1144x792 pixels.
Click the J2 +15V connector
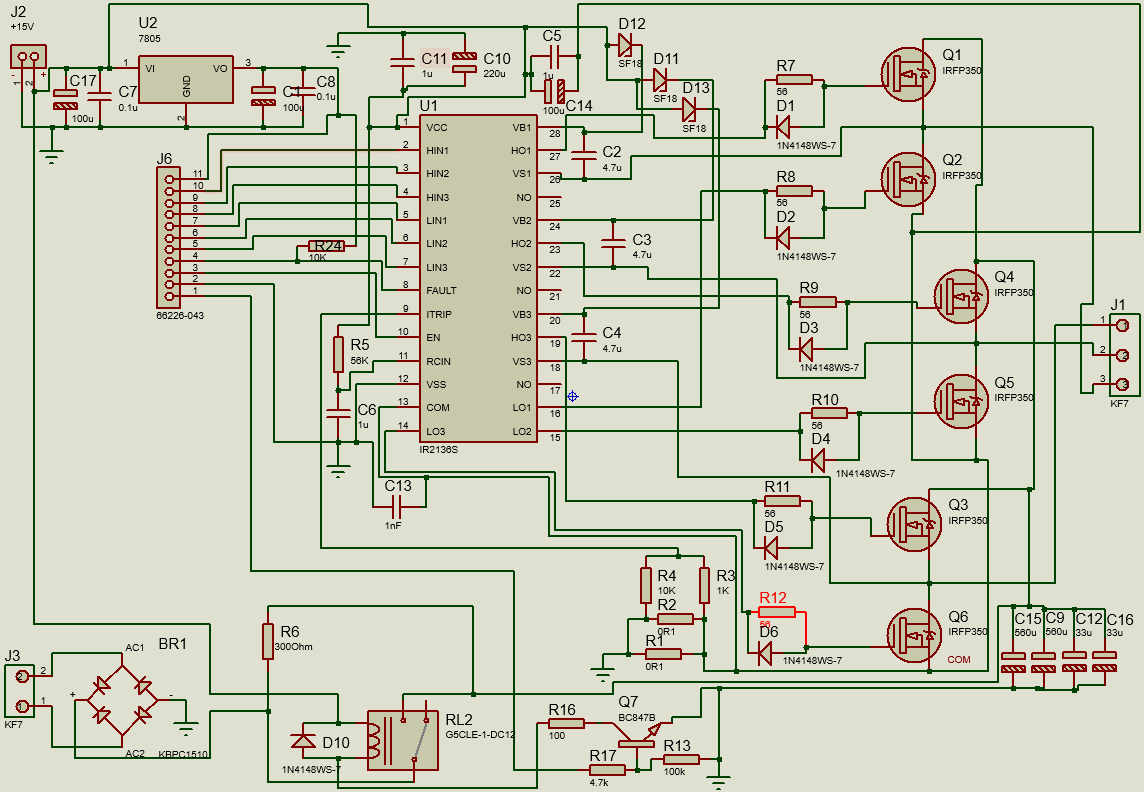[28, 57]
